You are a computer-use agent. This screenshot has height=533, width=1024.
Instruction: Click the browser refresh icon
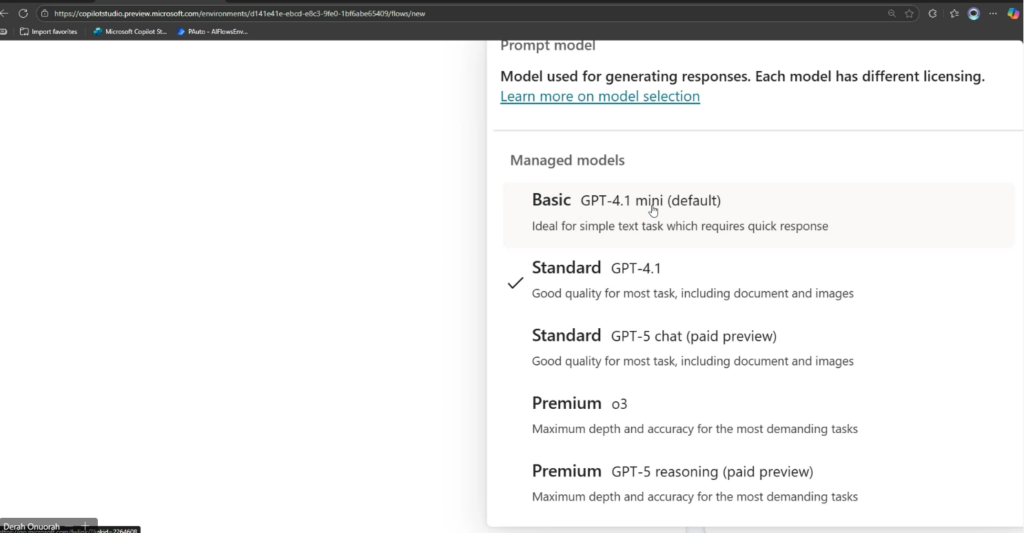(x=23, y=13)
